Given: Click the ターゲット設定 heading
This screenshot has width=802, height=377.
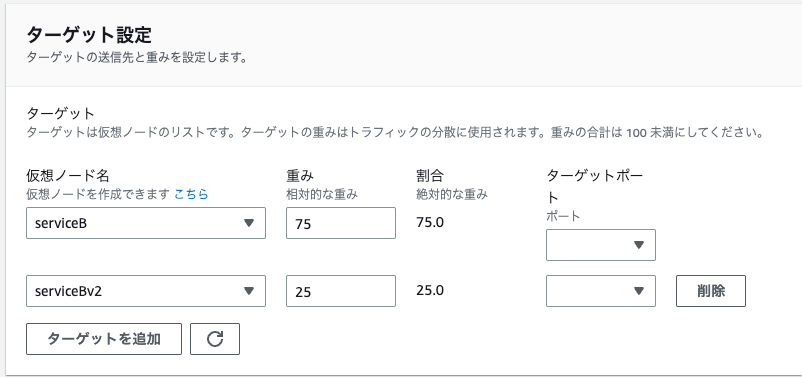Looking at the screenshot, I should (x=89, y=35).
